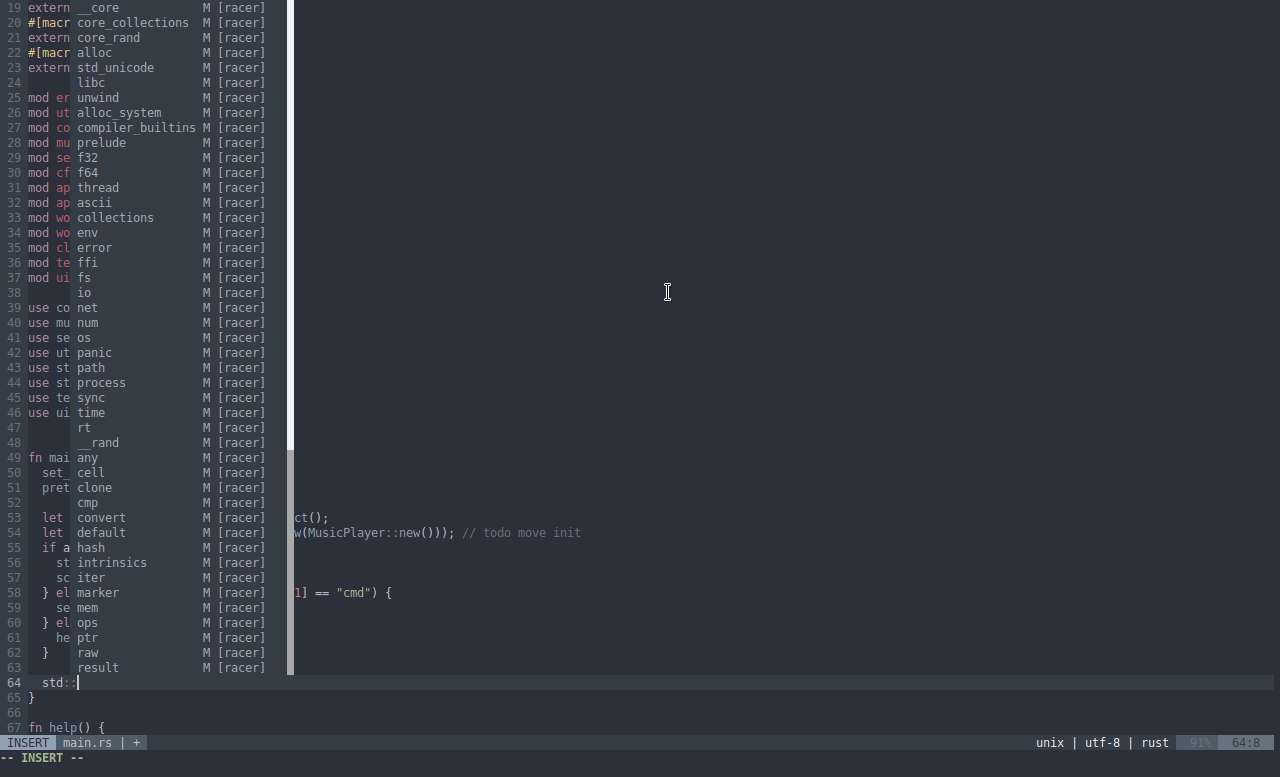The height and width of the screenshot is (777, 1280).
Task: Choose clone in the suggestion list
Action: point(178,488)
